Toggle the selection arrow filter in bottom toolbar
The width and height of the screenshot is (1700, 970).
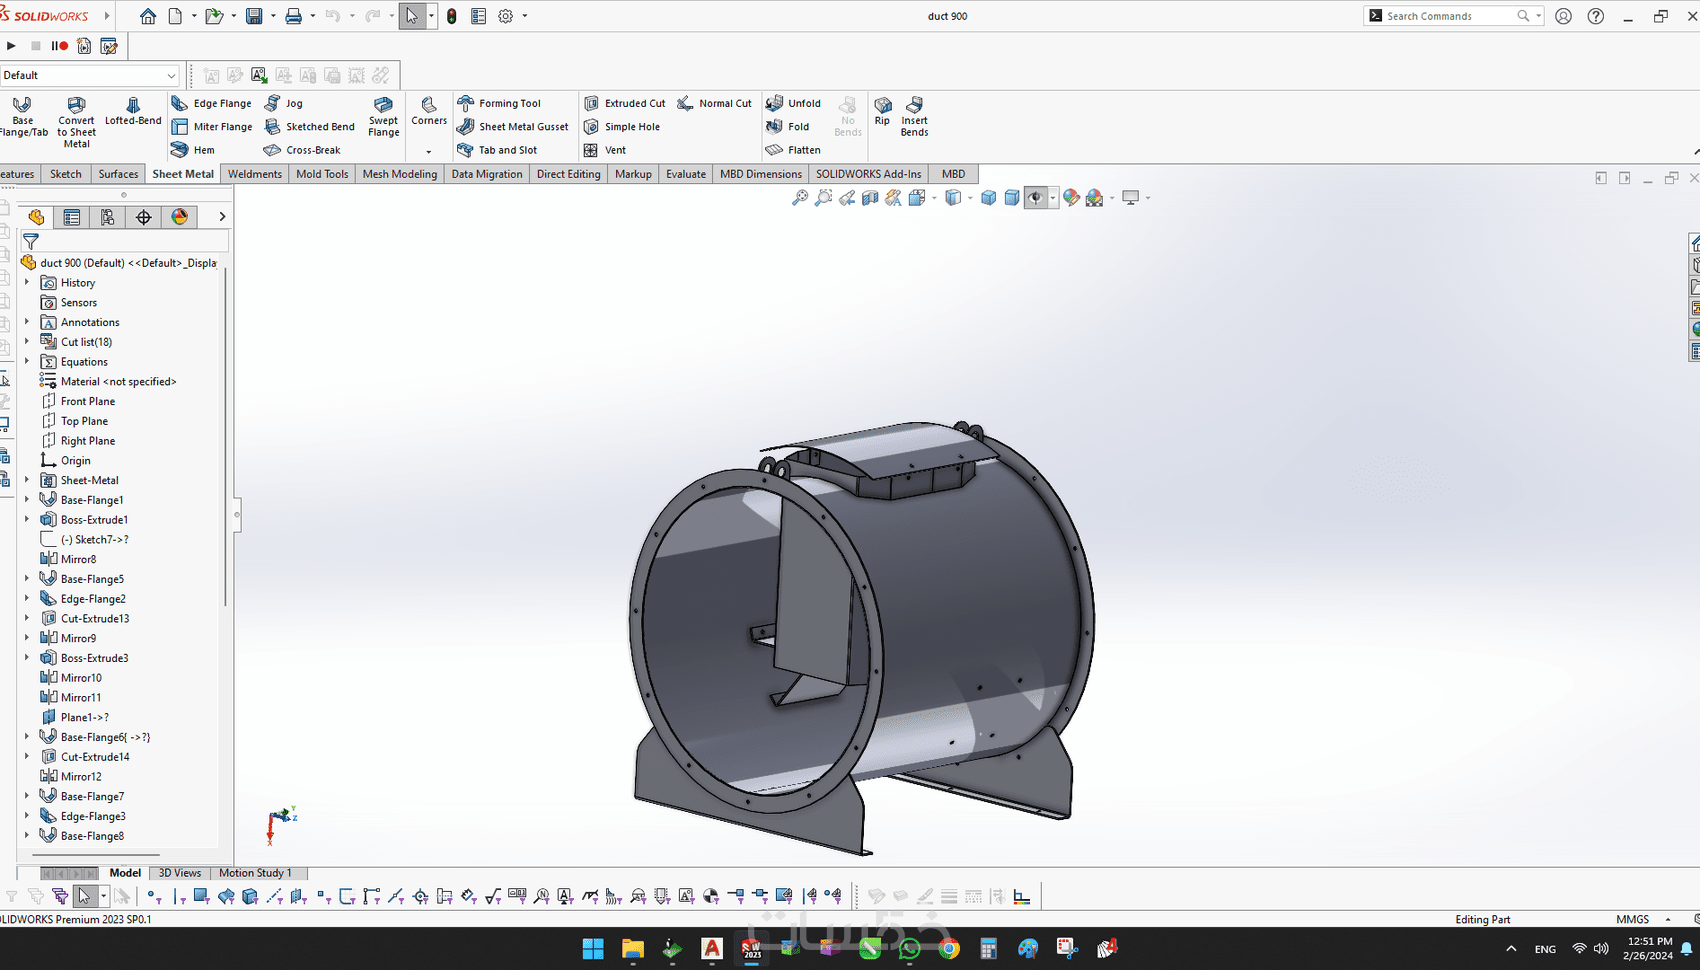[85, 896]
